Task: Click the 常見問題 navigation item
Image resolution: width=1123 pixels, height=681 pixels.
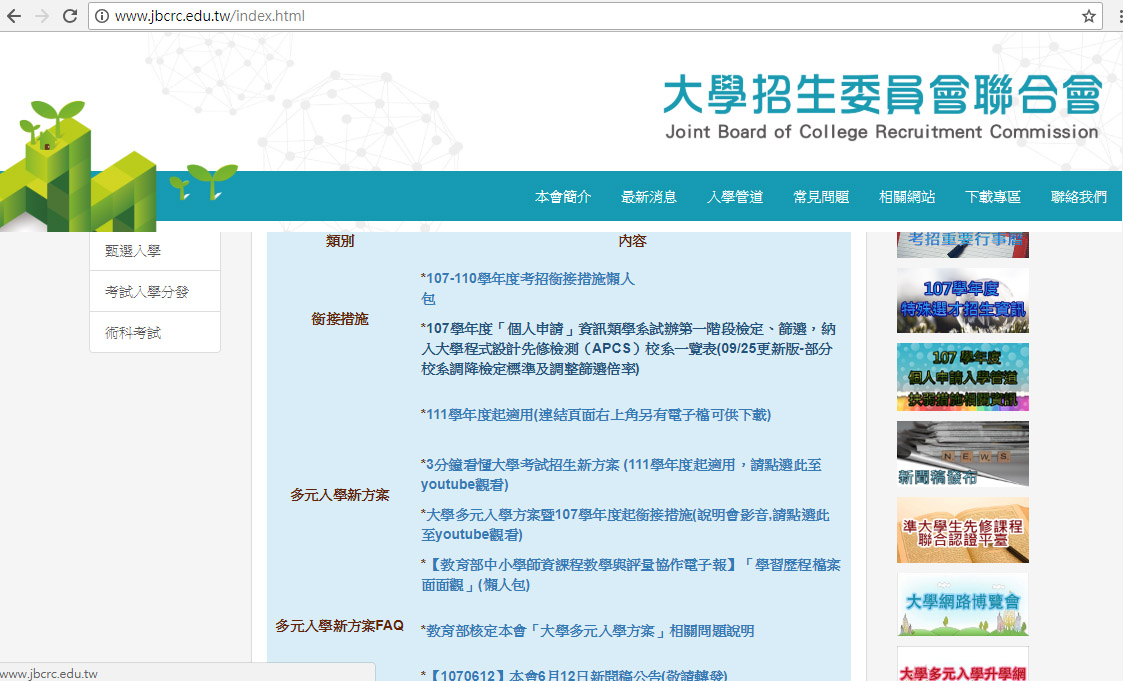Action: coord(820,197)
